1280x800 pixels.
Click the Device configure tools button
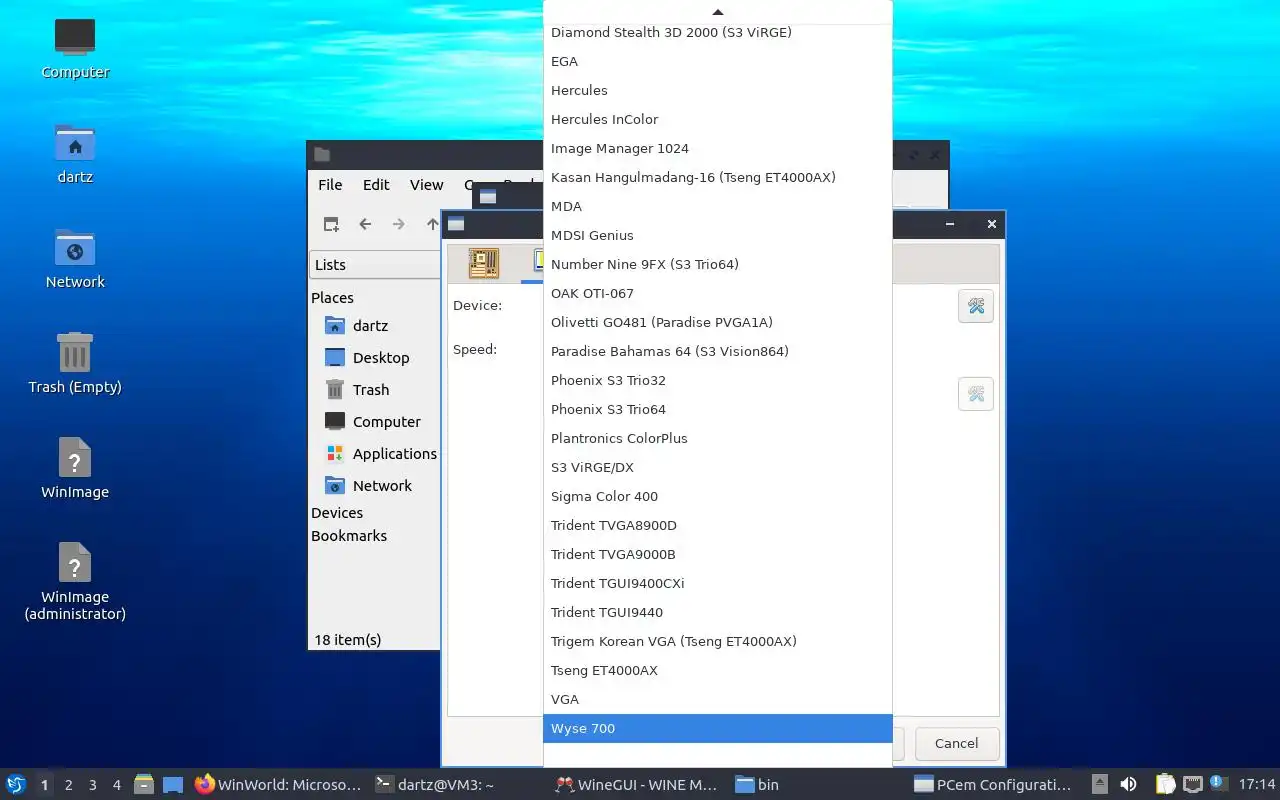pyautogui.click(x=976, y=306)
